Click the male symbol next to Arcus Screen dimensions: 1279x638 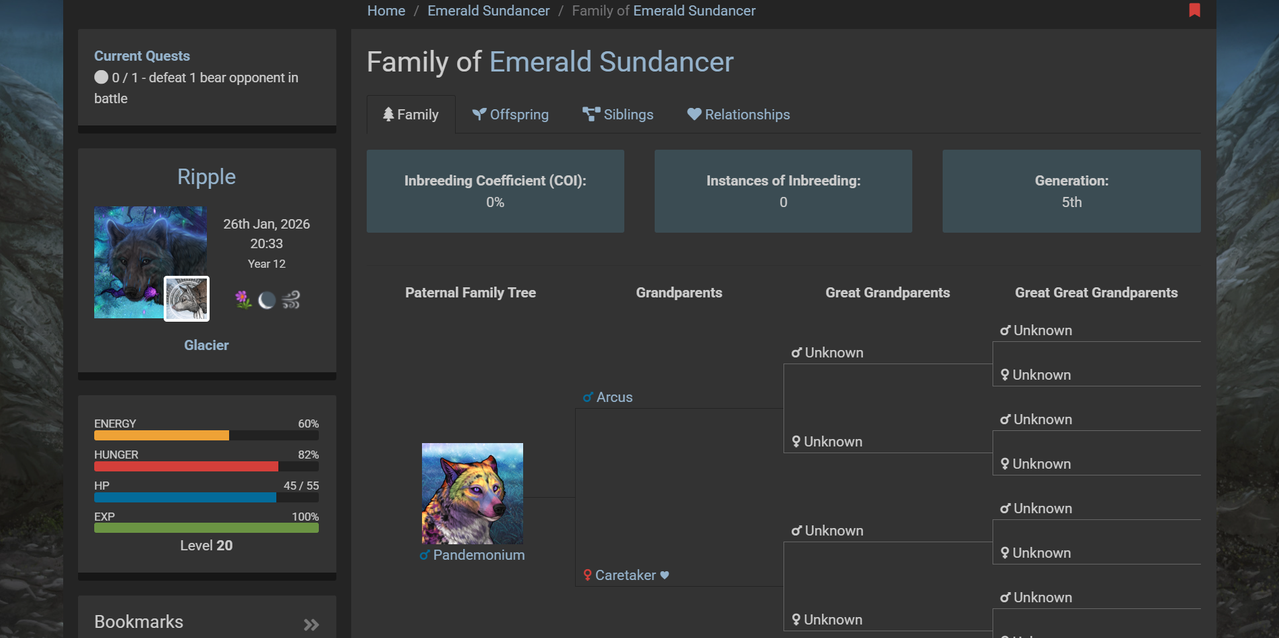(588, 397)
